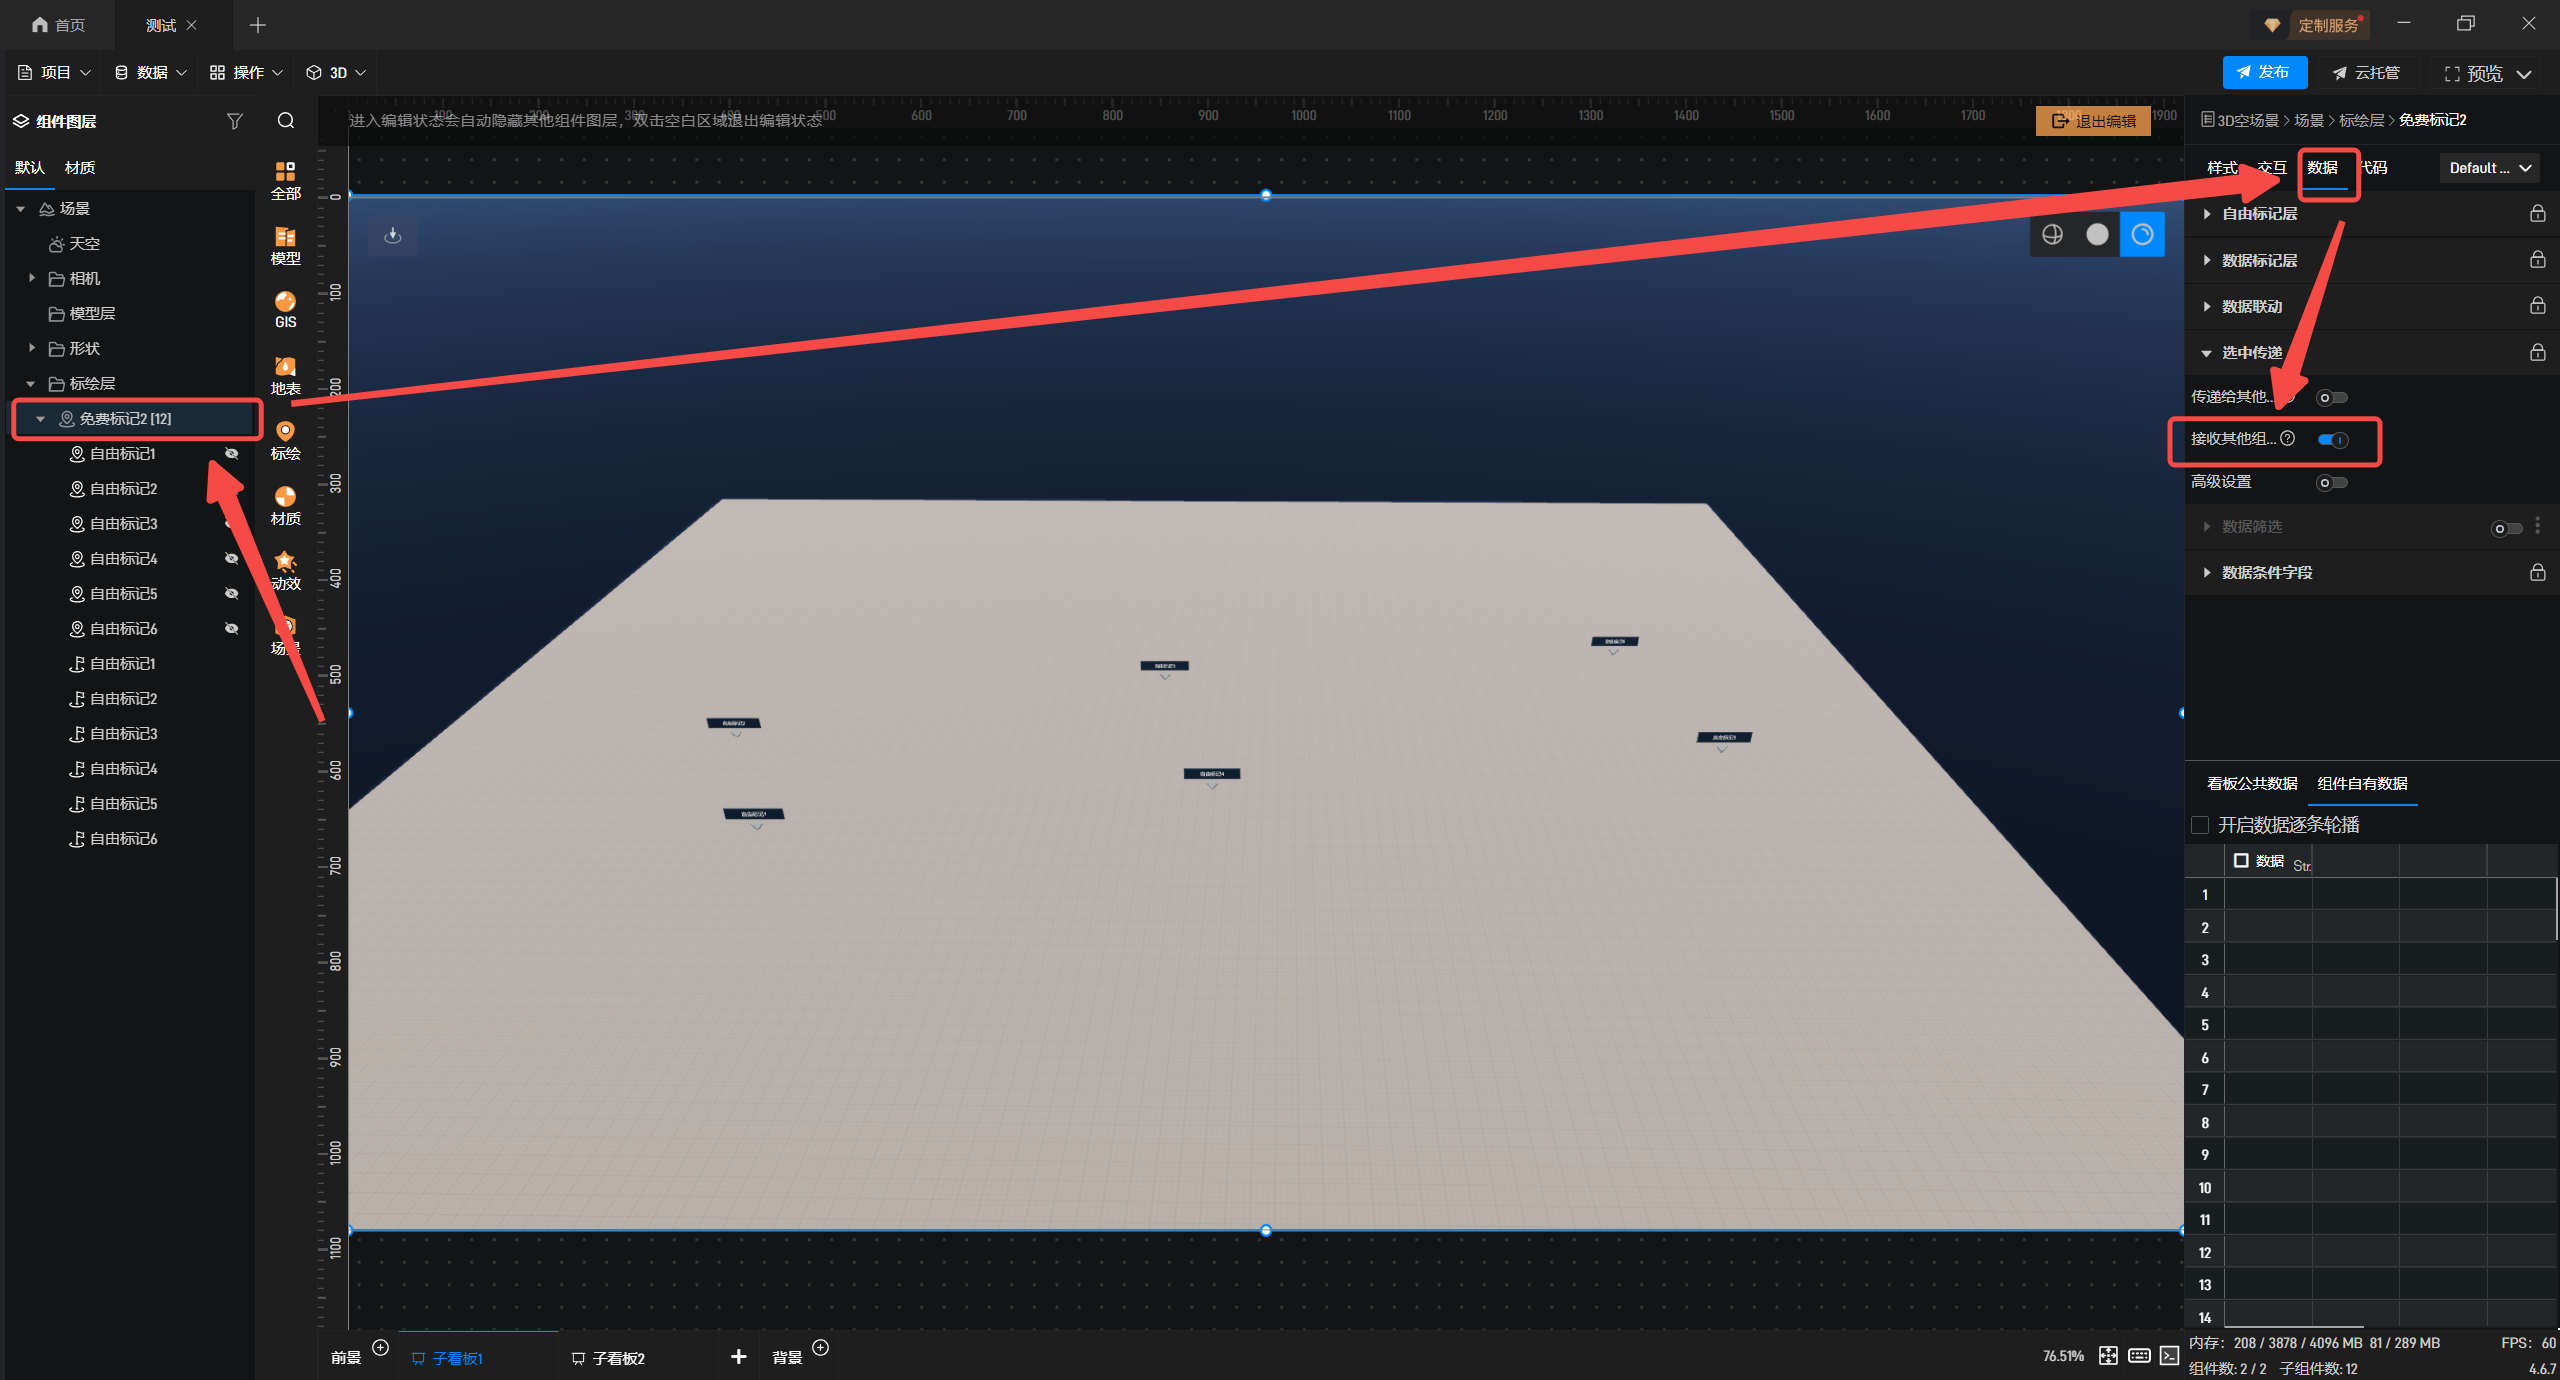Image resolution: width=2560 pixels, height=1380 pixels.
Task: Toggle off 接收其他组 switch
Action: pos(2332,440)
